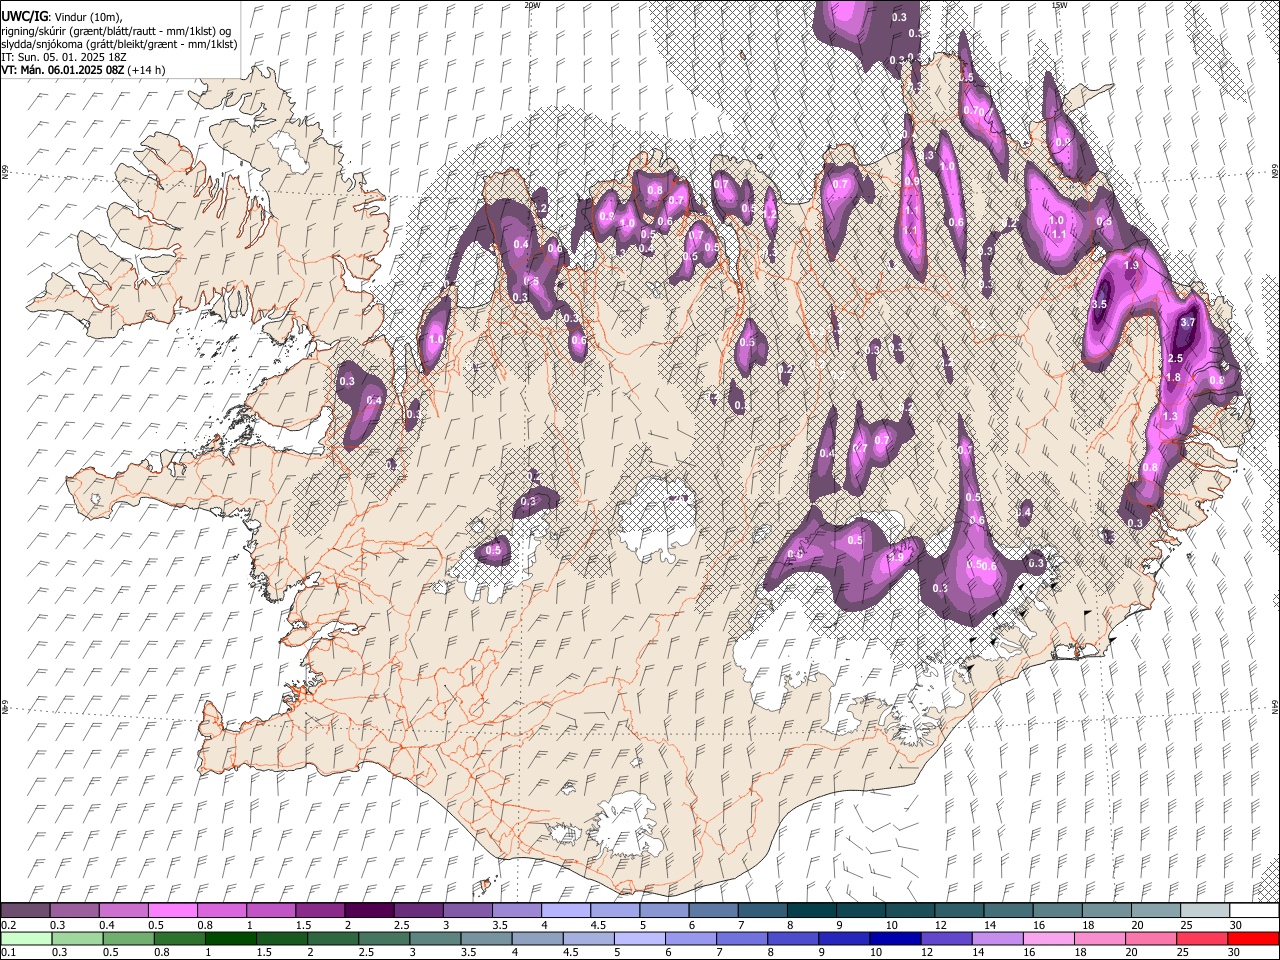Pick the light purple 14–16 bottom legend swatch

tap(996, 938)
